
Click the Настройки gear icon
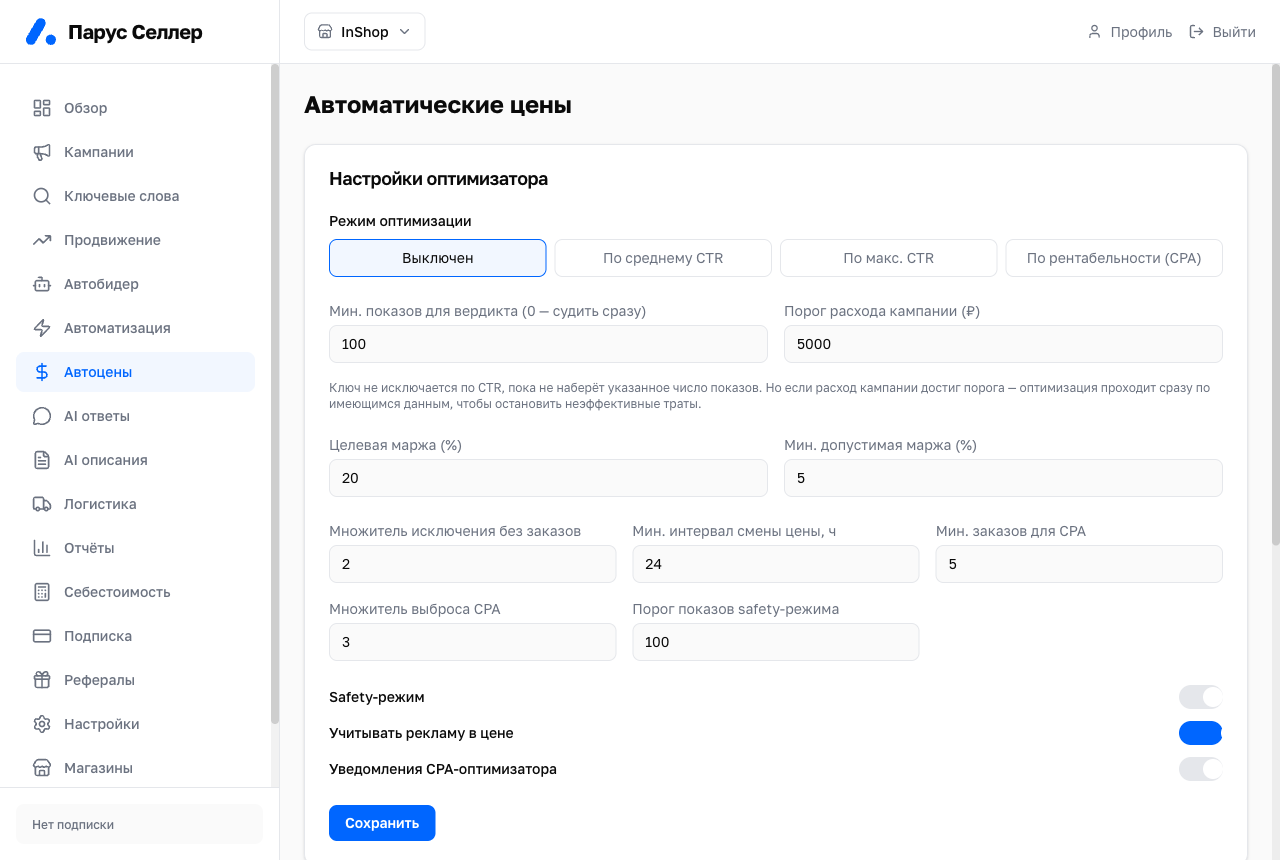tap(42, 724)
